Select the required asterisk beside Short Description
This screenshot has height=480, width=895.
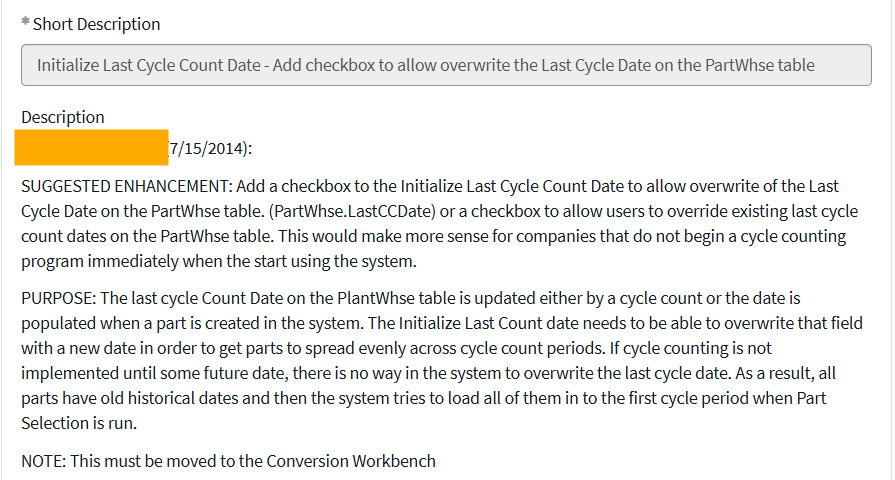pyautogui.click(x=25, y=22)
